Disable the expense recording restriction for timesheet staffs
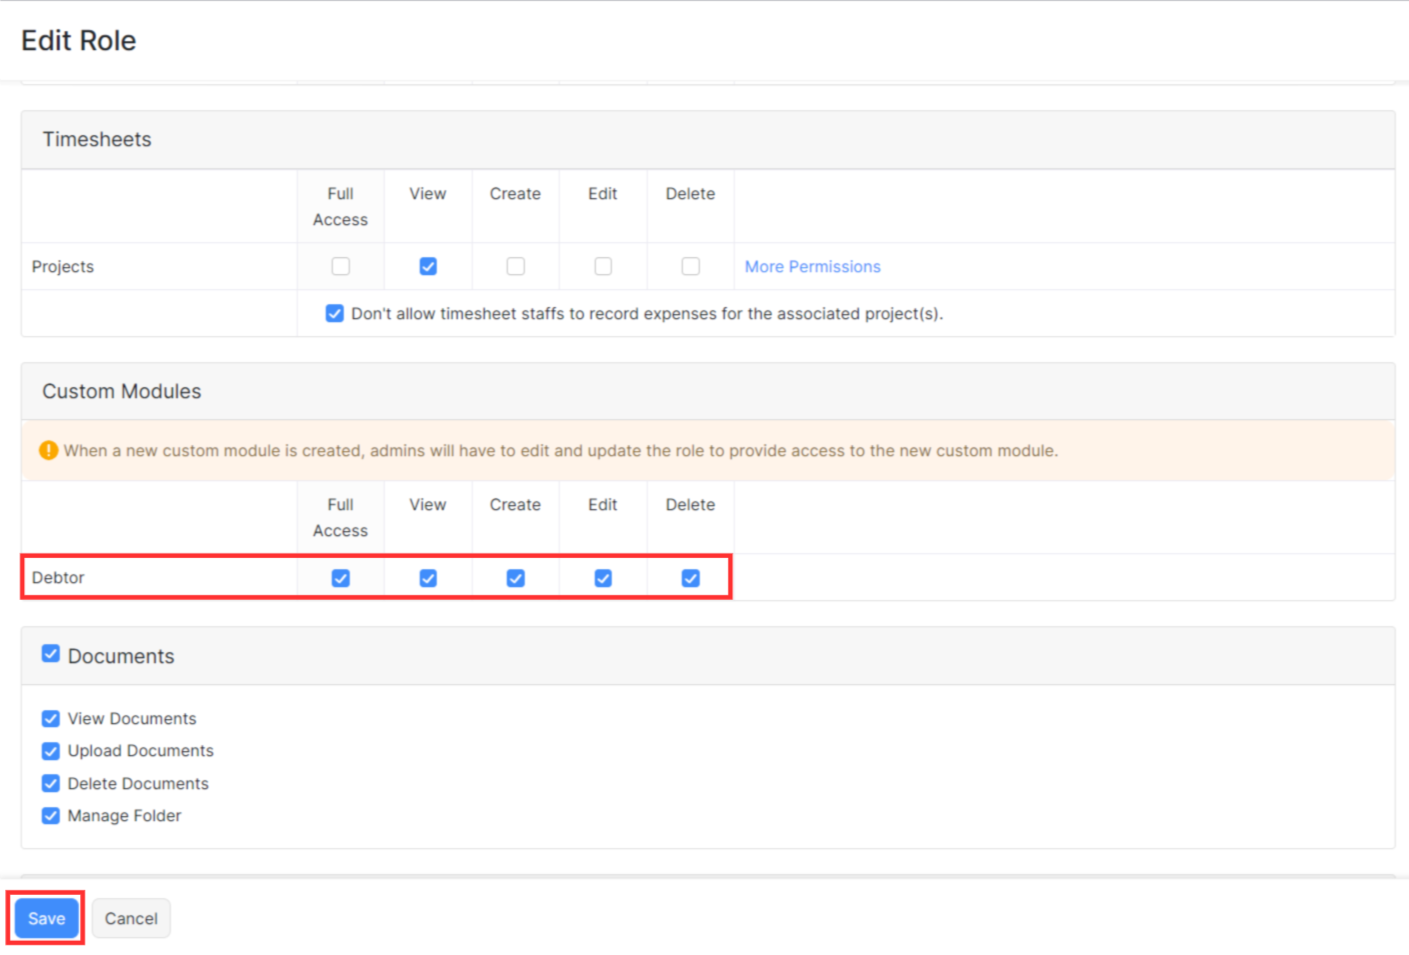Image resolution: width=1409 pixels, height=955 pixels. [334, 313]
